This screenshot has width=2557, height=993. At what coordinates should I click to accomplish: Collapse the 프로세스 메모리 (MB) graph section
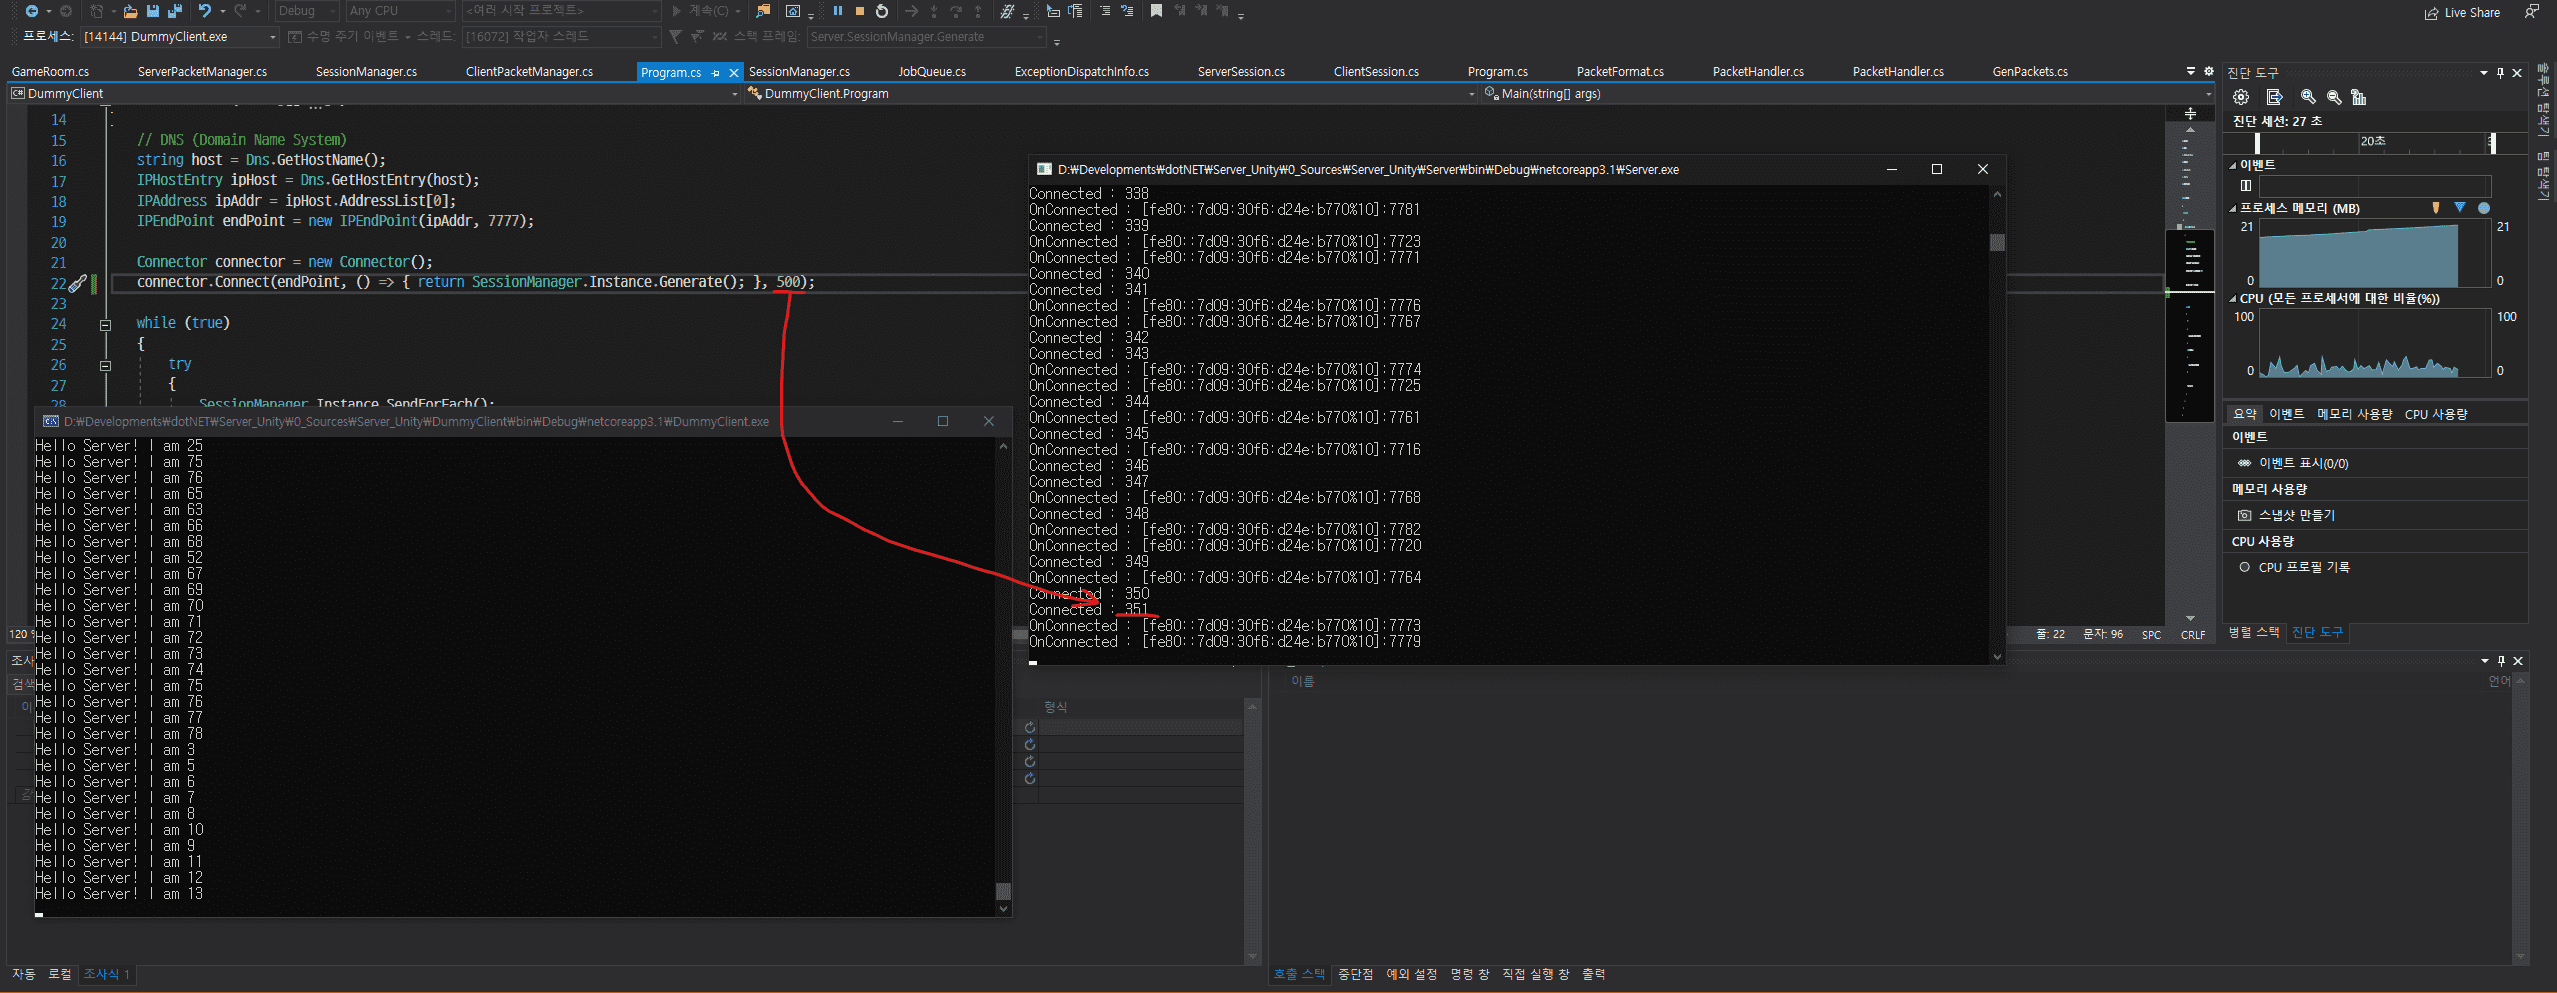click(2233, 209)
